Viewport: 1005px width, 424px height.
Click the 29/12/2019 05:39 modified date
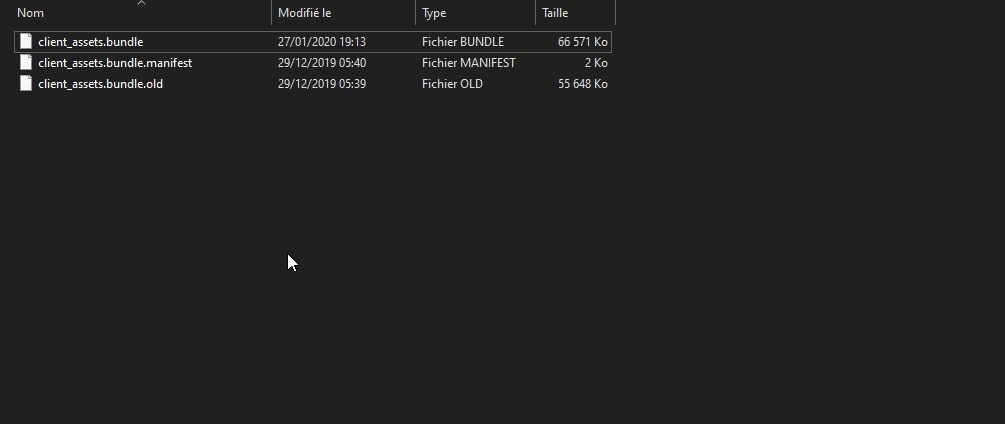[x=322, y=84]
